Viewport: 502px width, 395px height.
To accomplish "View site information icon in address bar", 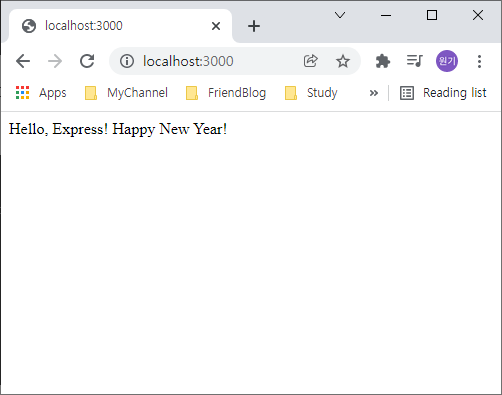I will coord(127,61).
